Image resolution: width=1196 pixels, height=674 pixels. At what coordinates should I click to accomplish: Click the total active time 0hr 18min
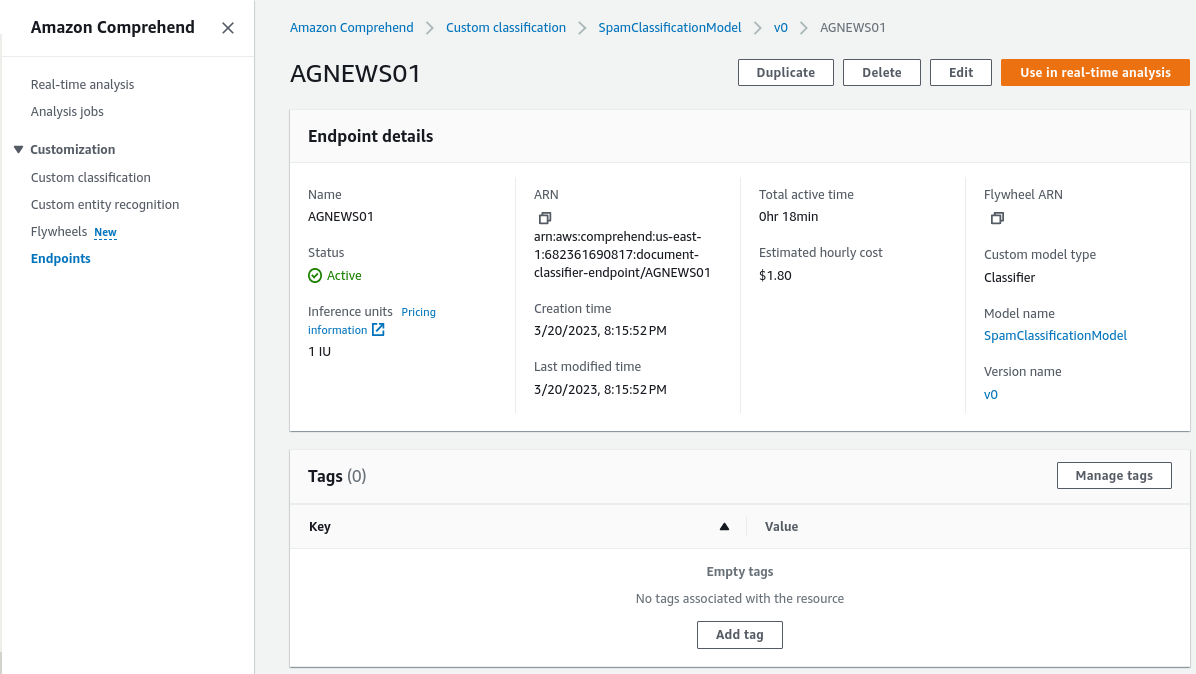click(789, 217)
